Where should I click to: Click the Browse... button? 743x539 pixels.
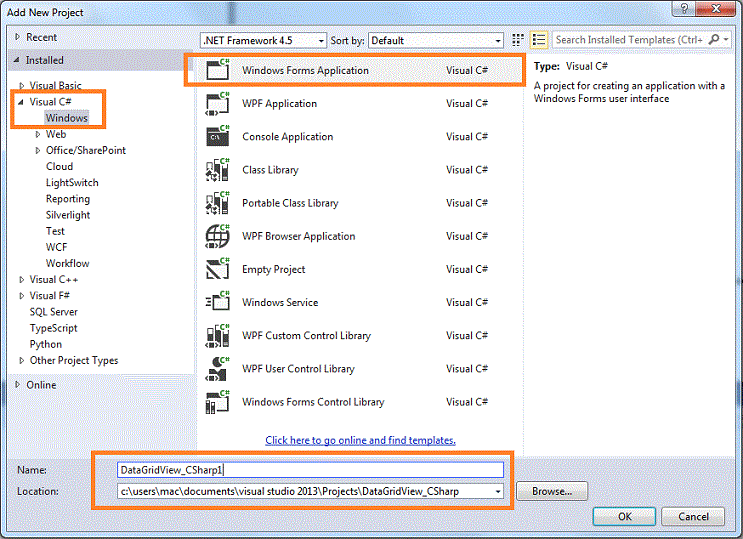[x=552, y=491]
